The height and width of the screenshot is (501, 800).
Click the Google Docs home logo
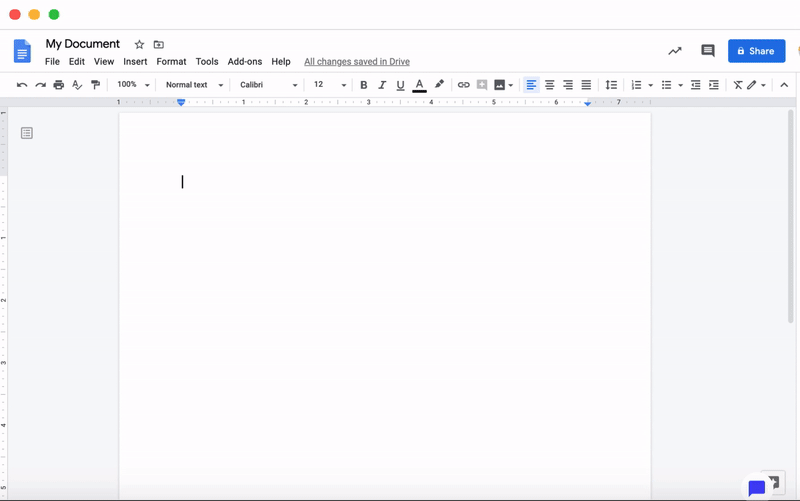22,51
